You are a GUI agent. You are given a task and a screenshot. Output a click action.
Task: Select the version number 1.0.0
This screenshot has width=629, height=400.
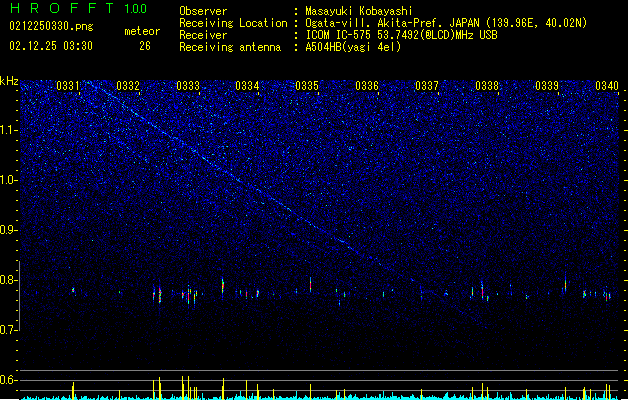pyautogui.click(x=135, y=9)
